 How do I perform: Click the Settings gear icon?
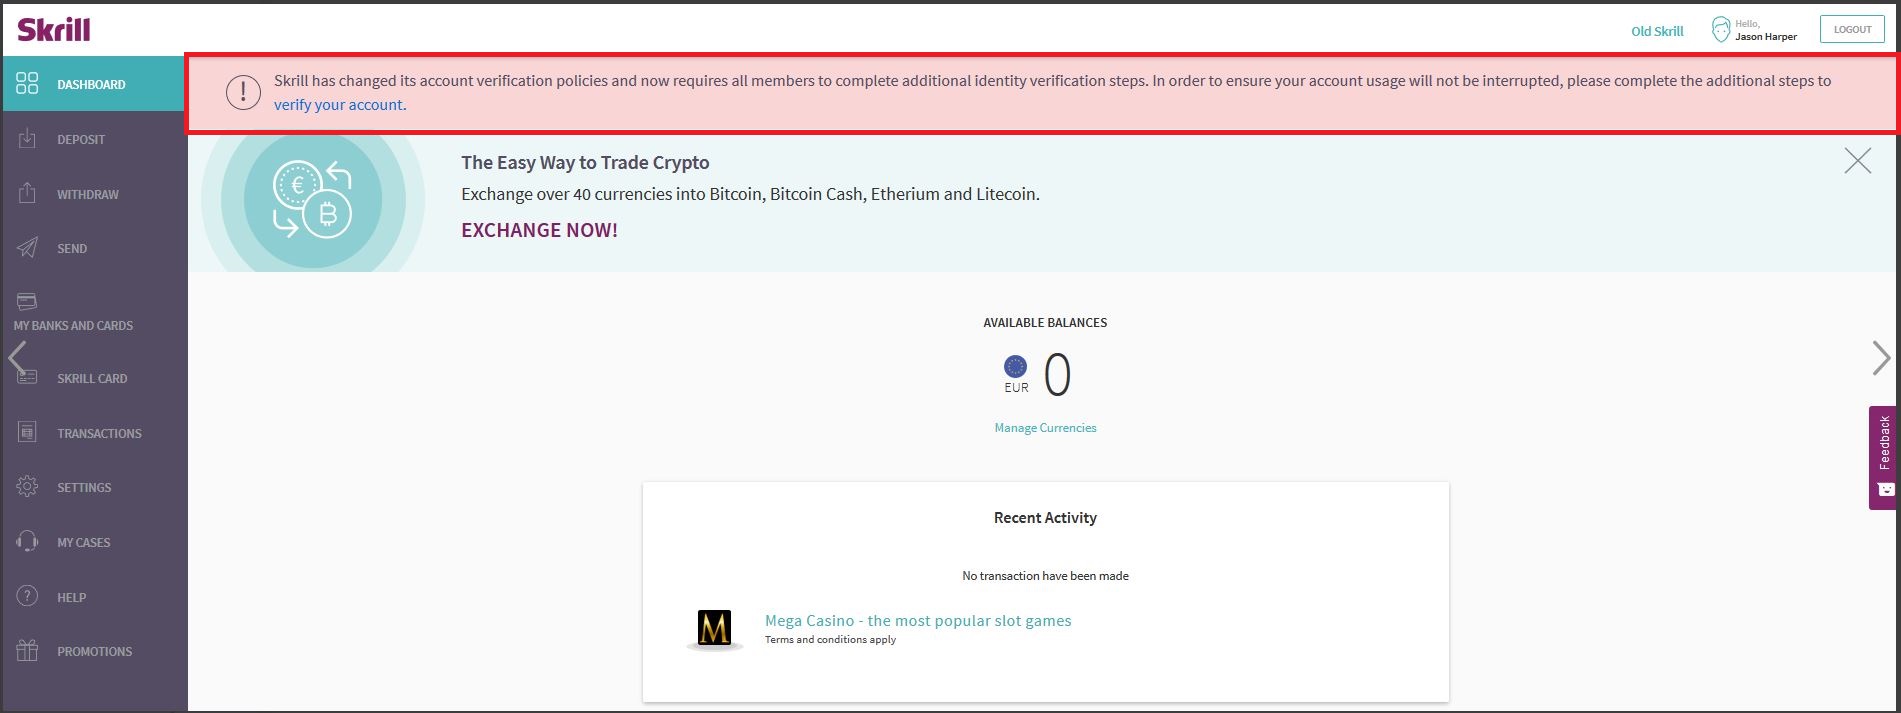click(27, 486)
